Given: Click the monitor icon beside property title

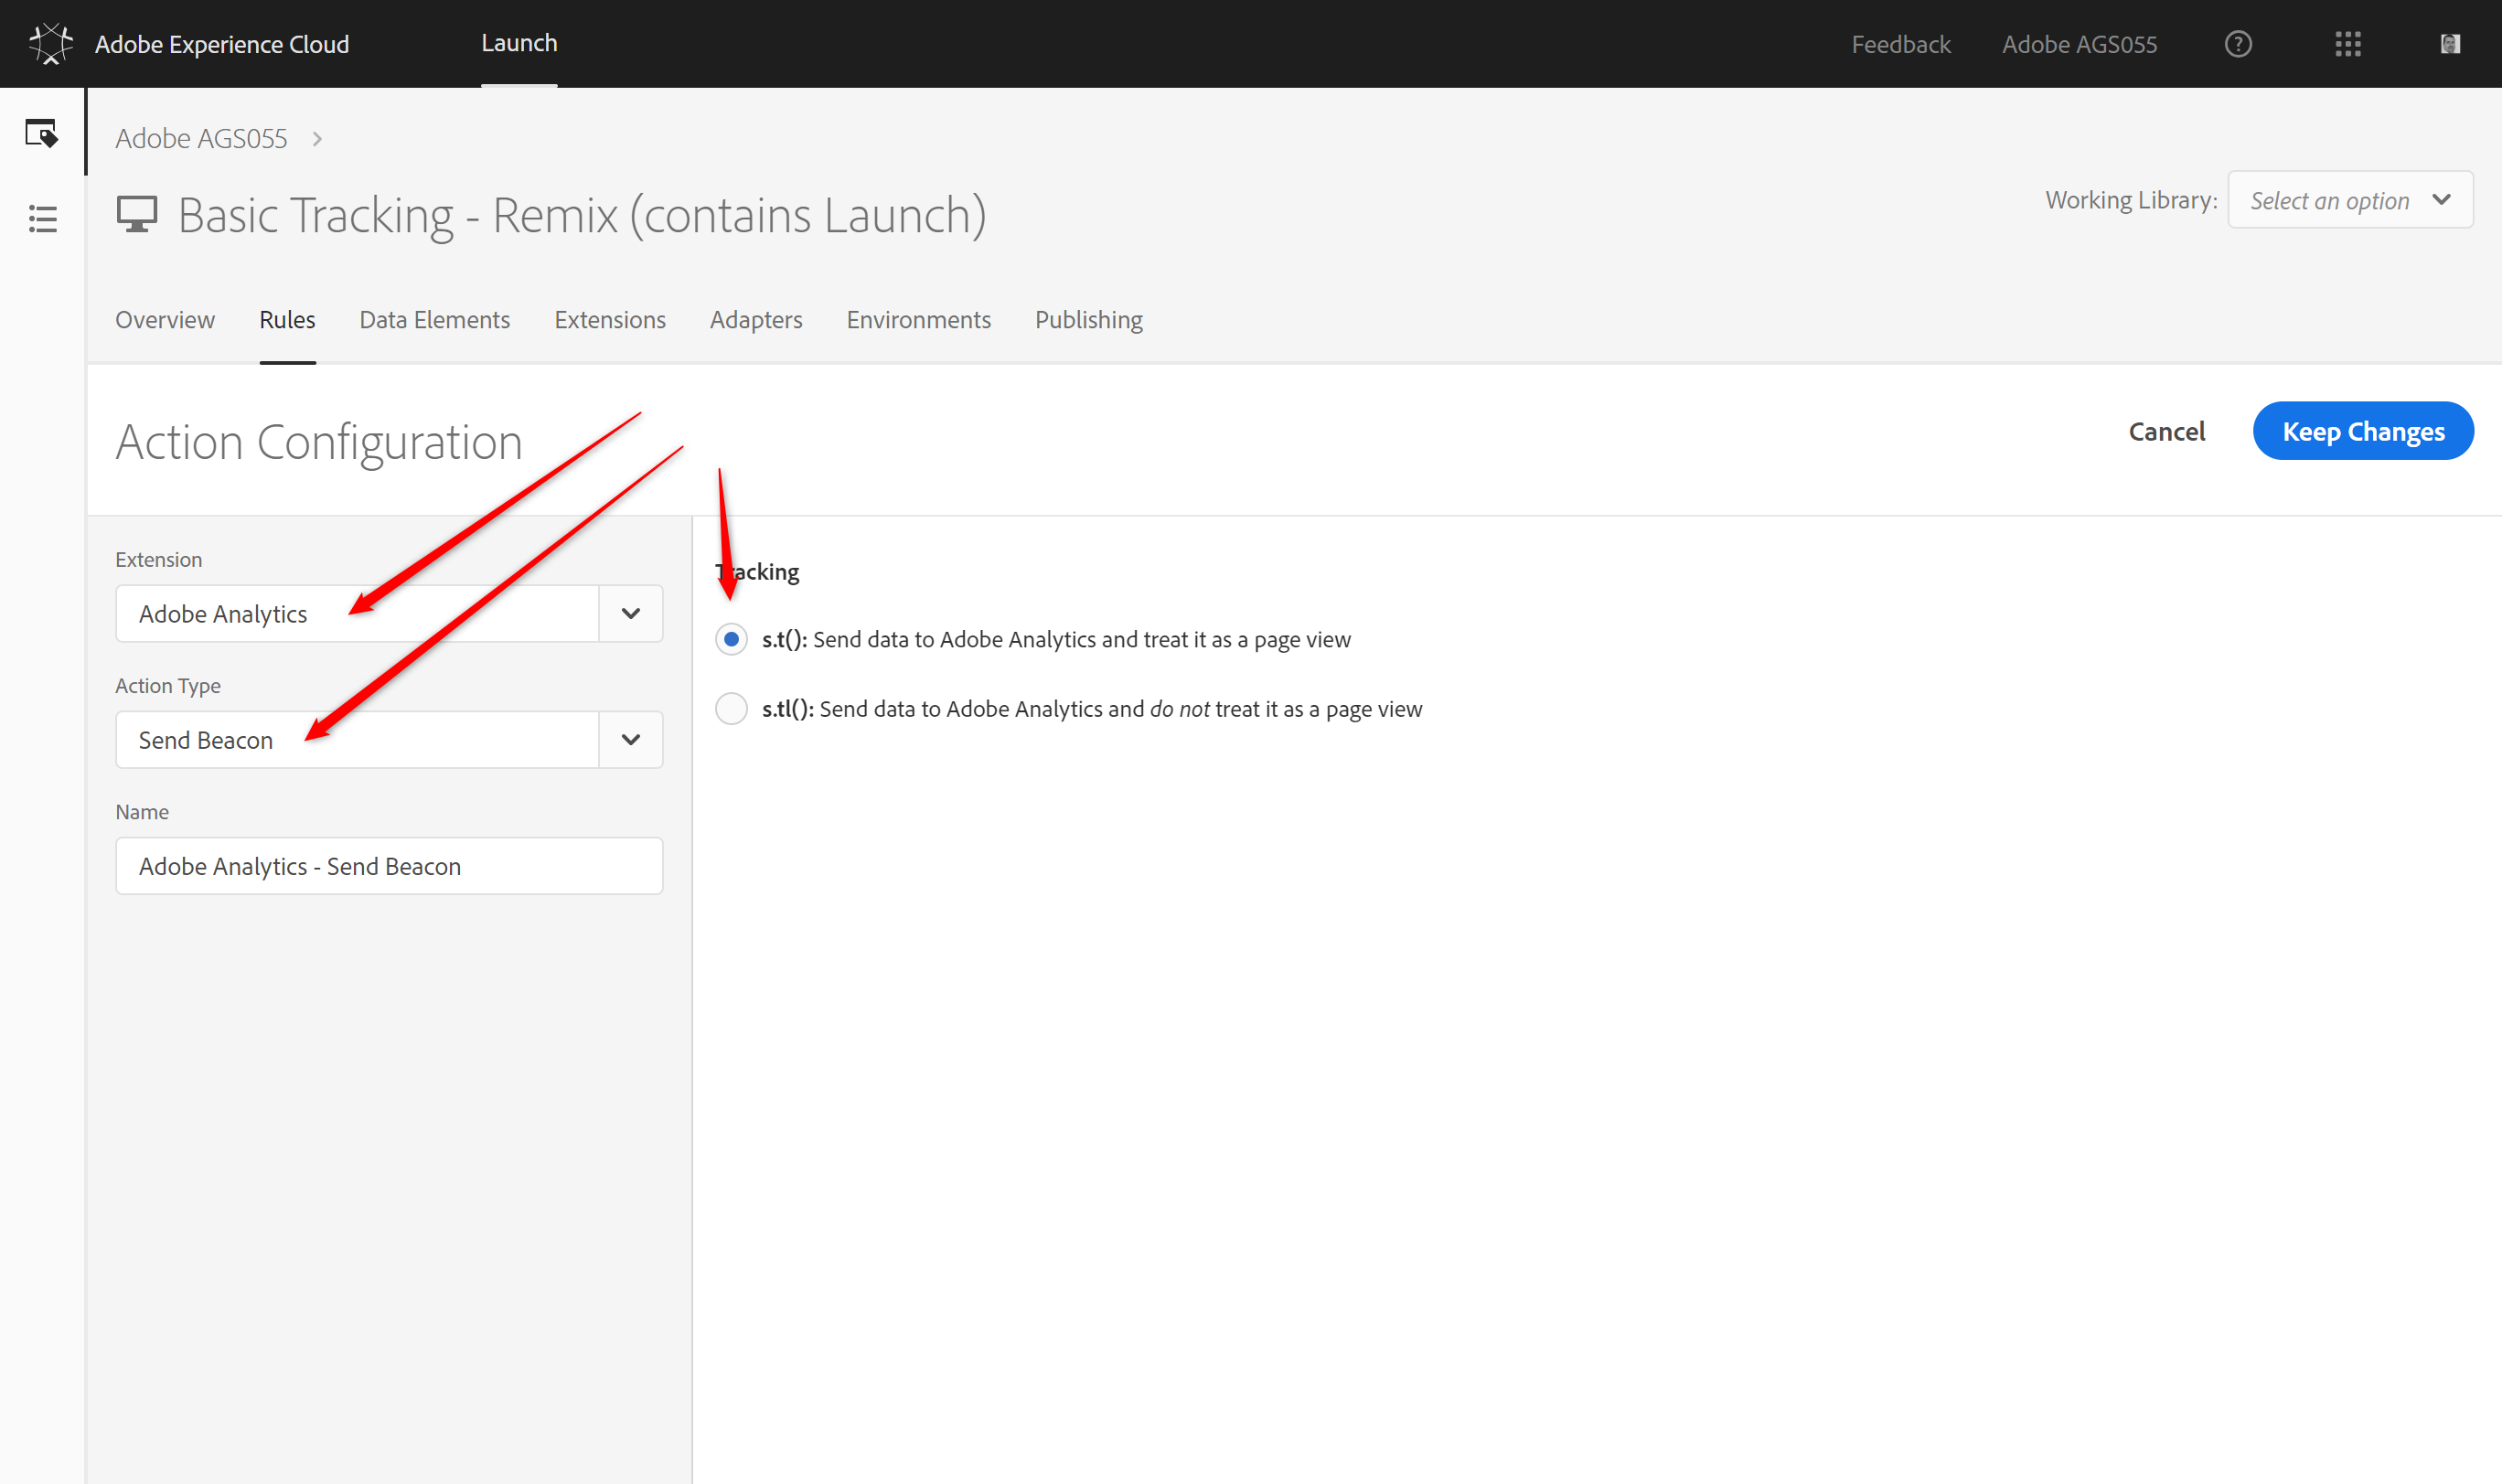Looking at the screenshot, I should (x=137, y=214).
